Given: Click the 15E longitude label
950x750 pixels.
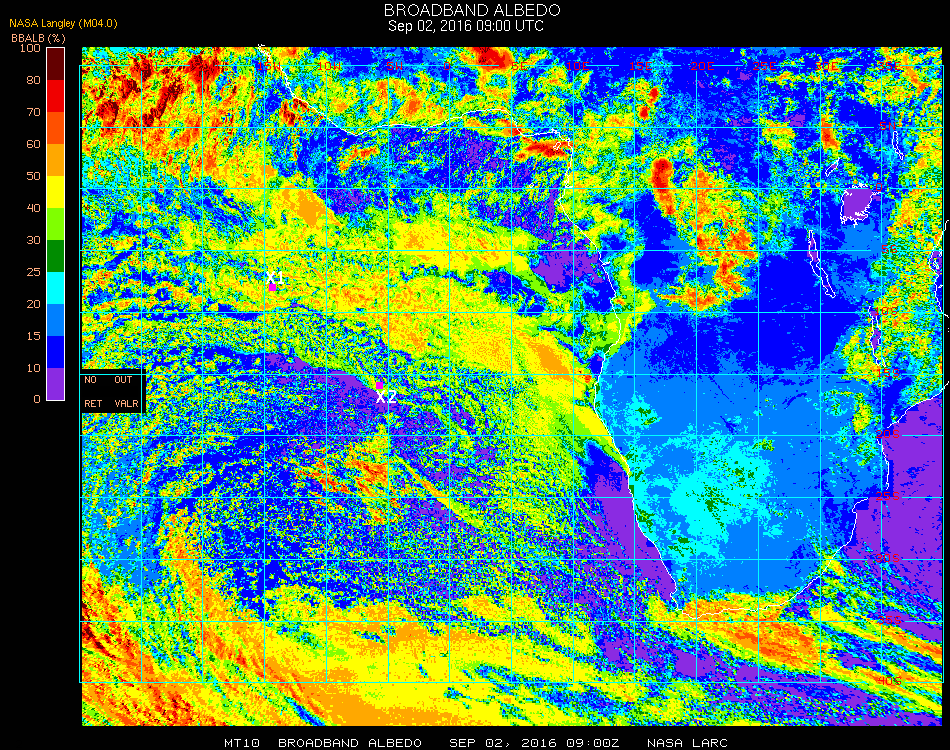Looking at the screenshot, I should point(640,66).
